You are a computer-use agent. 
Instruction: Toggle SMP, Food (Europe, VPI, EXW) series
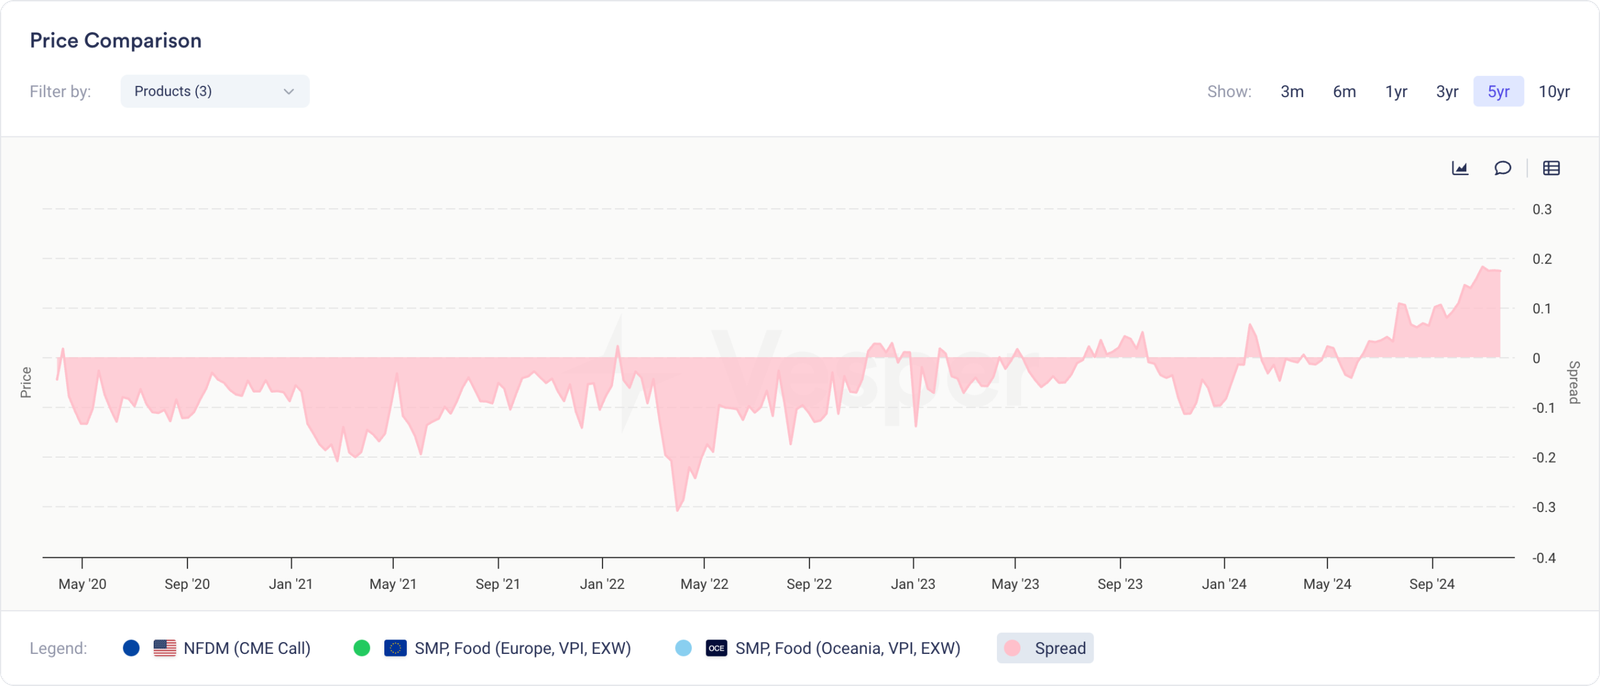522,648
